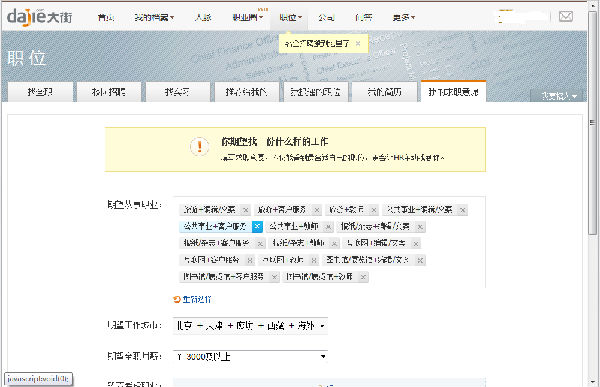Open the 我的档案 dropdown in top navigation

coord(154,17)
